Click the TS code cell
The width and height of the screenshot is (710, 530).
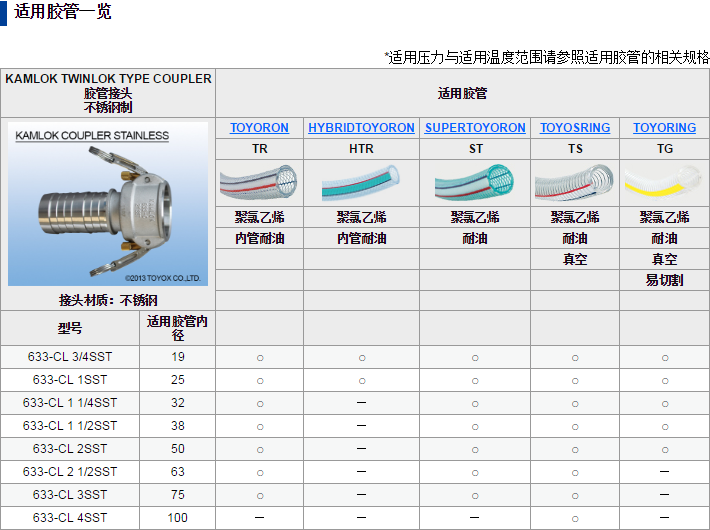[575, 149]
